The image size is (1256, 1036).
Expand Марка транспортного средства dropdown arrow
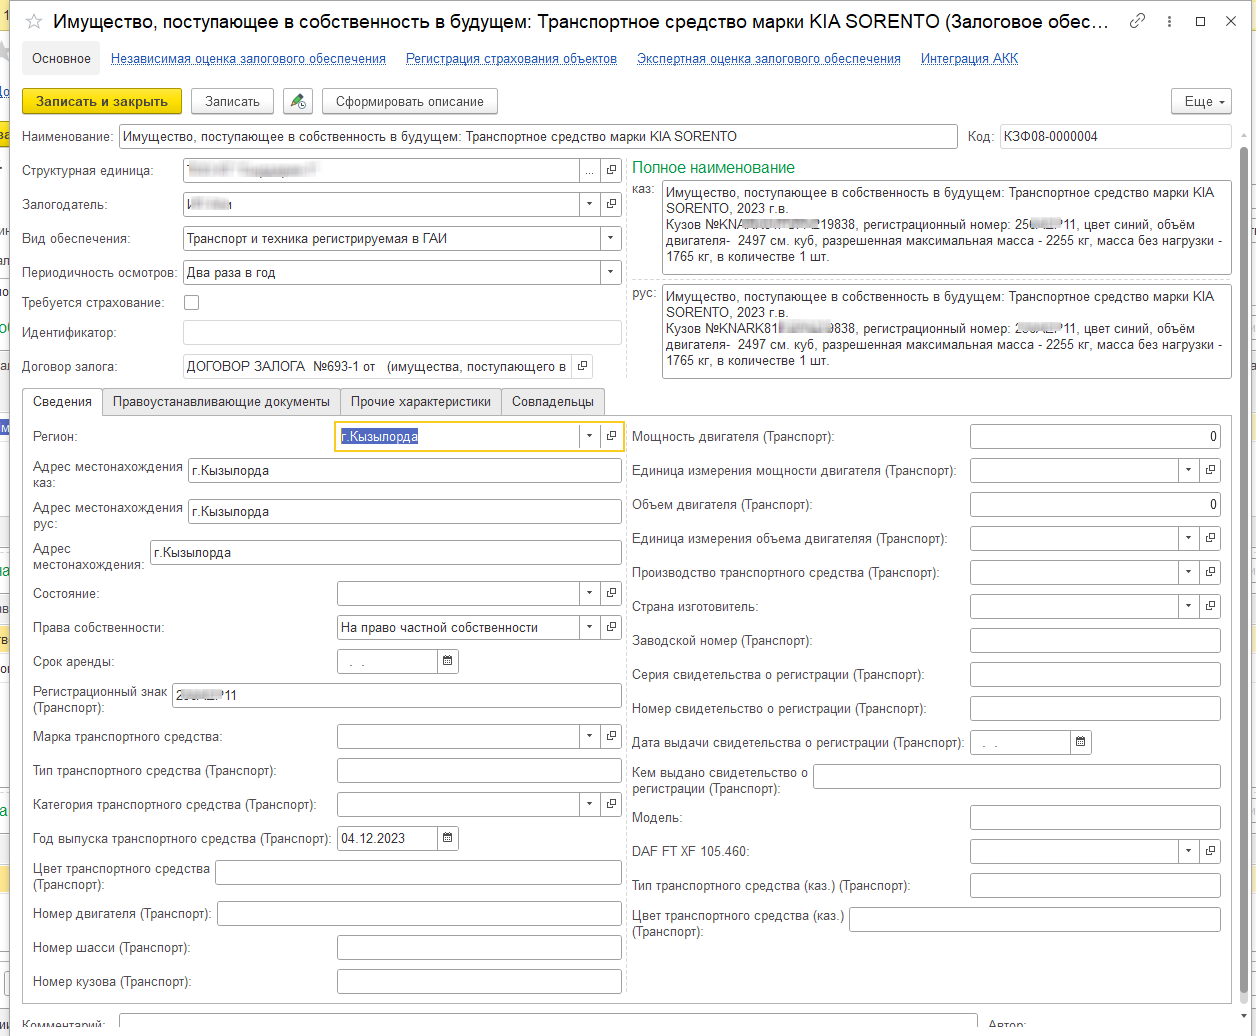(589, 737)
